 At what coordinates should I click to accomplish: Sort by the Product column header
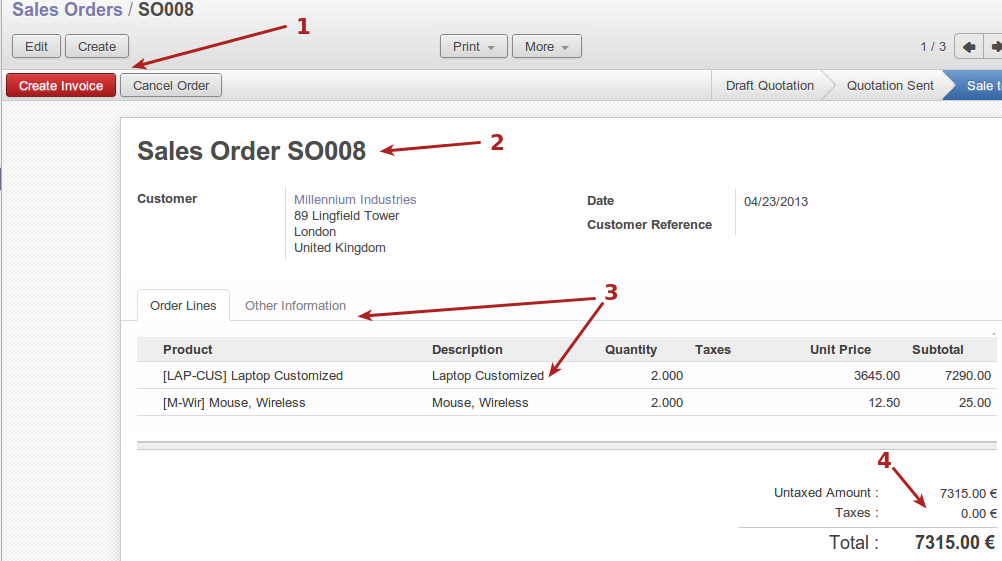[188, 350]
